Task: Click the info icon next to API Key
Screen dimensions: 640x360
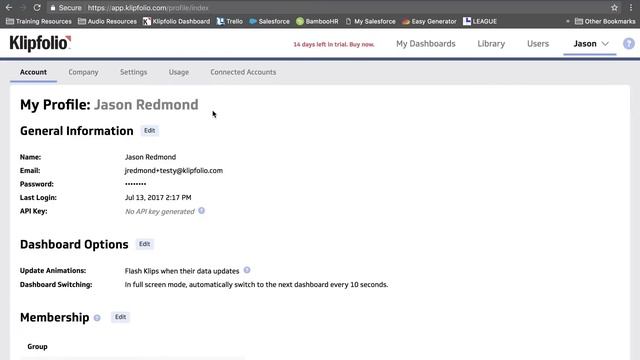Action: point(202,211)
